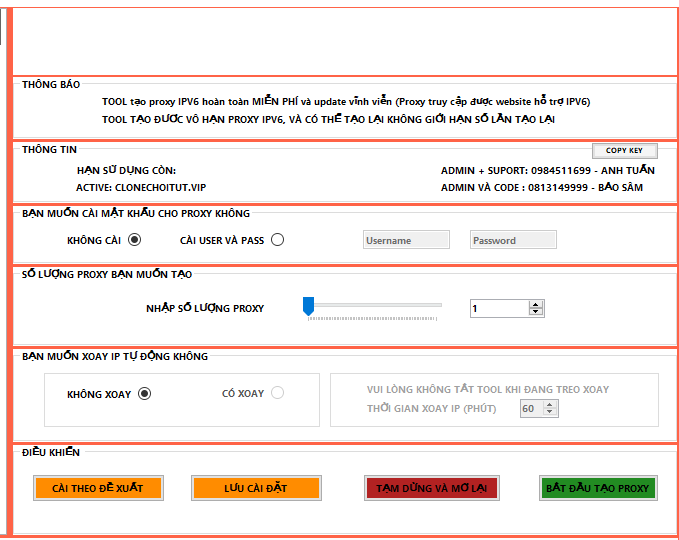Start with the green BẮT ĐẦU TẠO PROXY button
This screenshot has height=540, width=679.
[598, 488]
